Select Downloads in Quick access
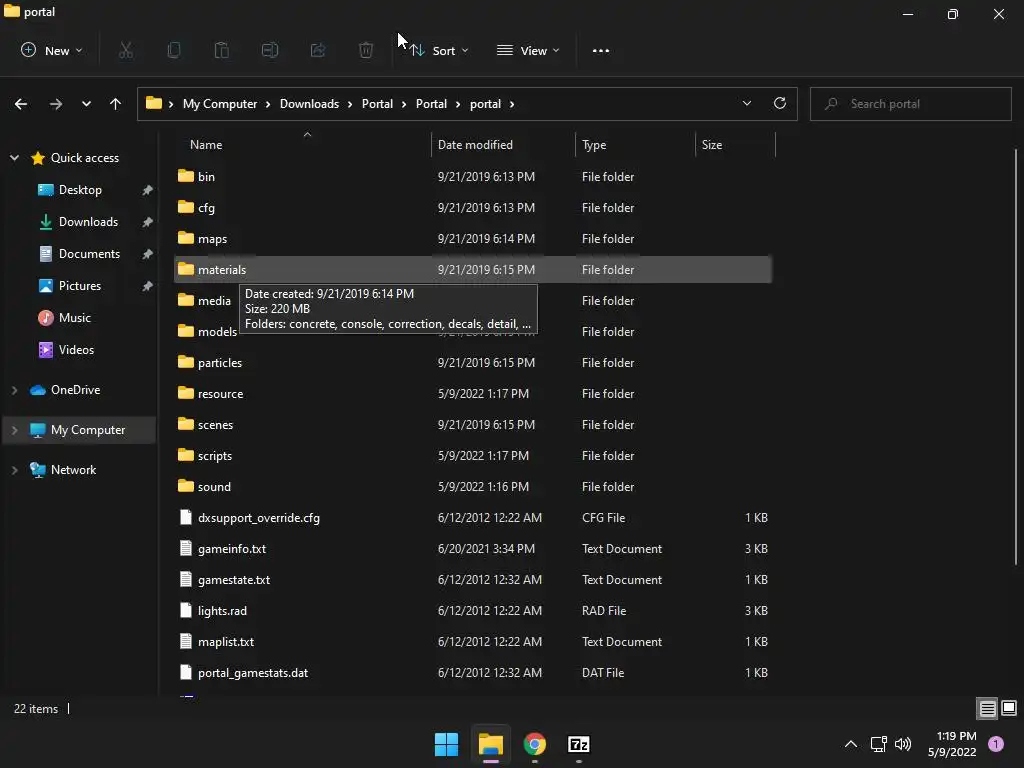Image resolution: width=1024 pixels, height=768 pixels. tap(88, 222)
